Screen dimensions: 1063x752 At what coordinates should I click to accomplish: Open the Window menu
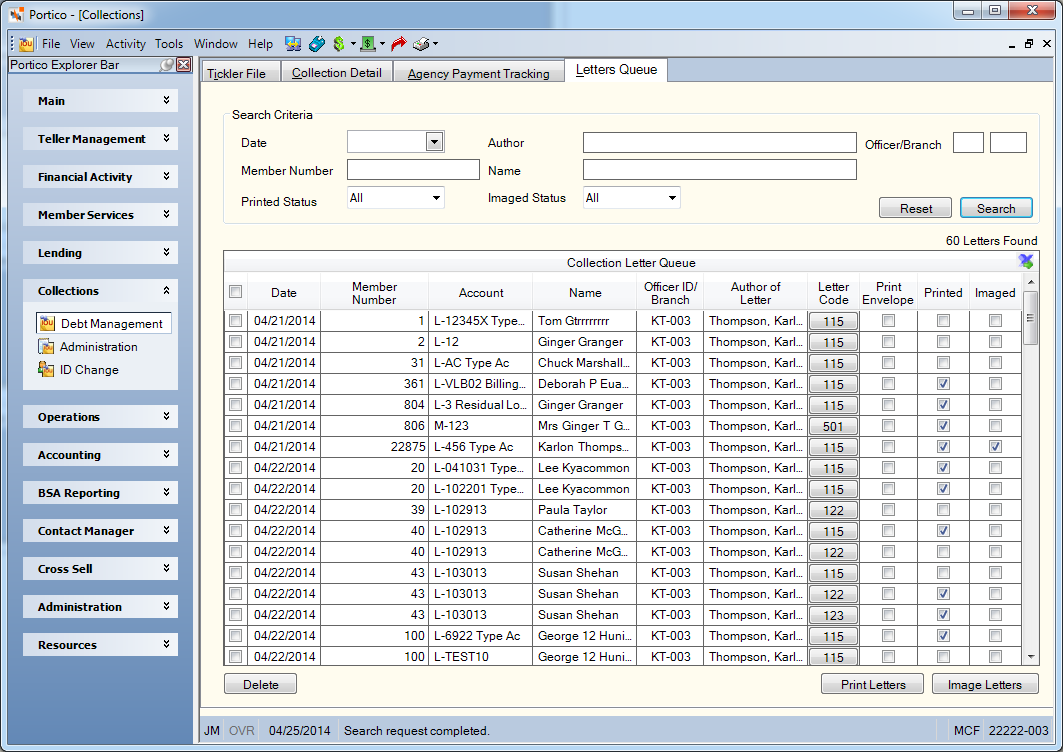[x=216, y=44]
